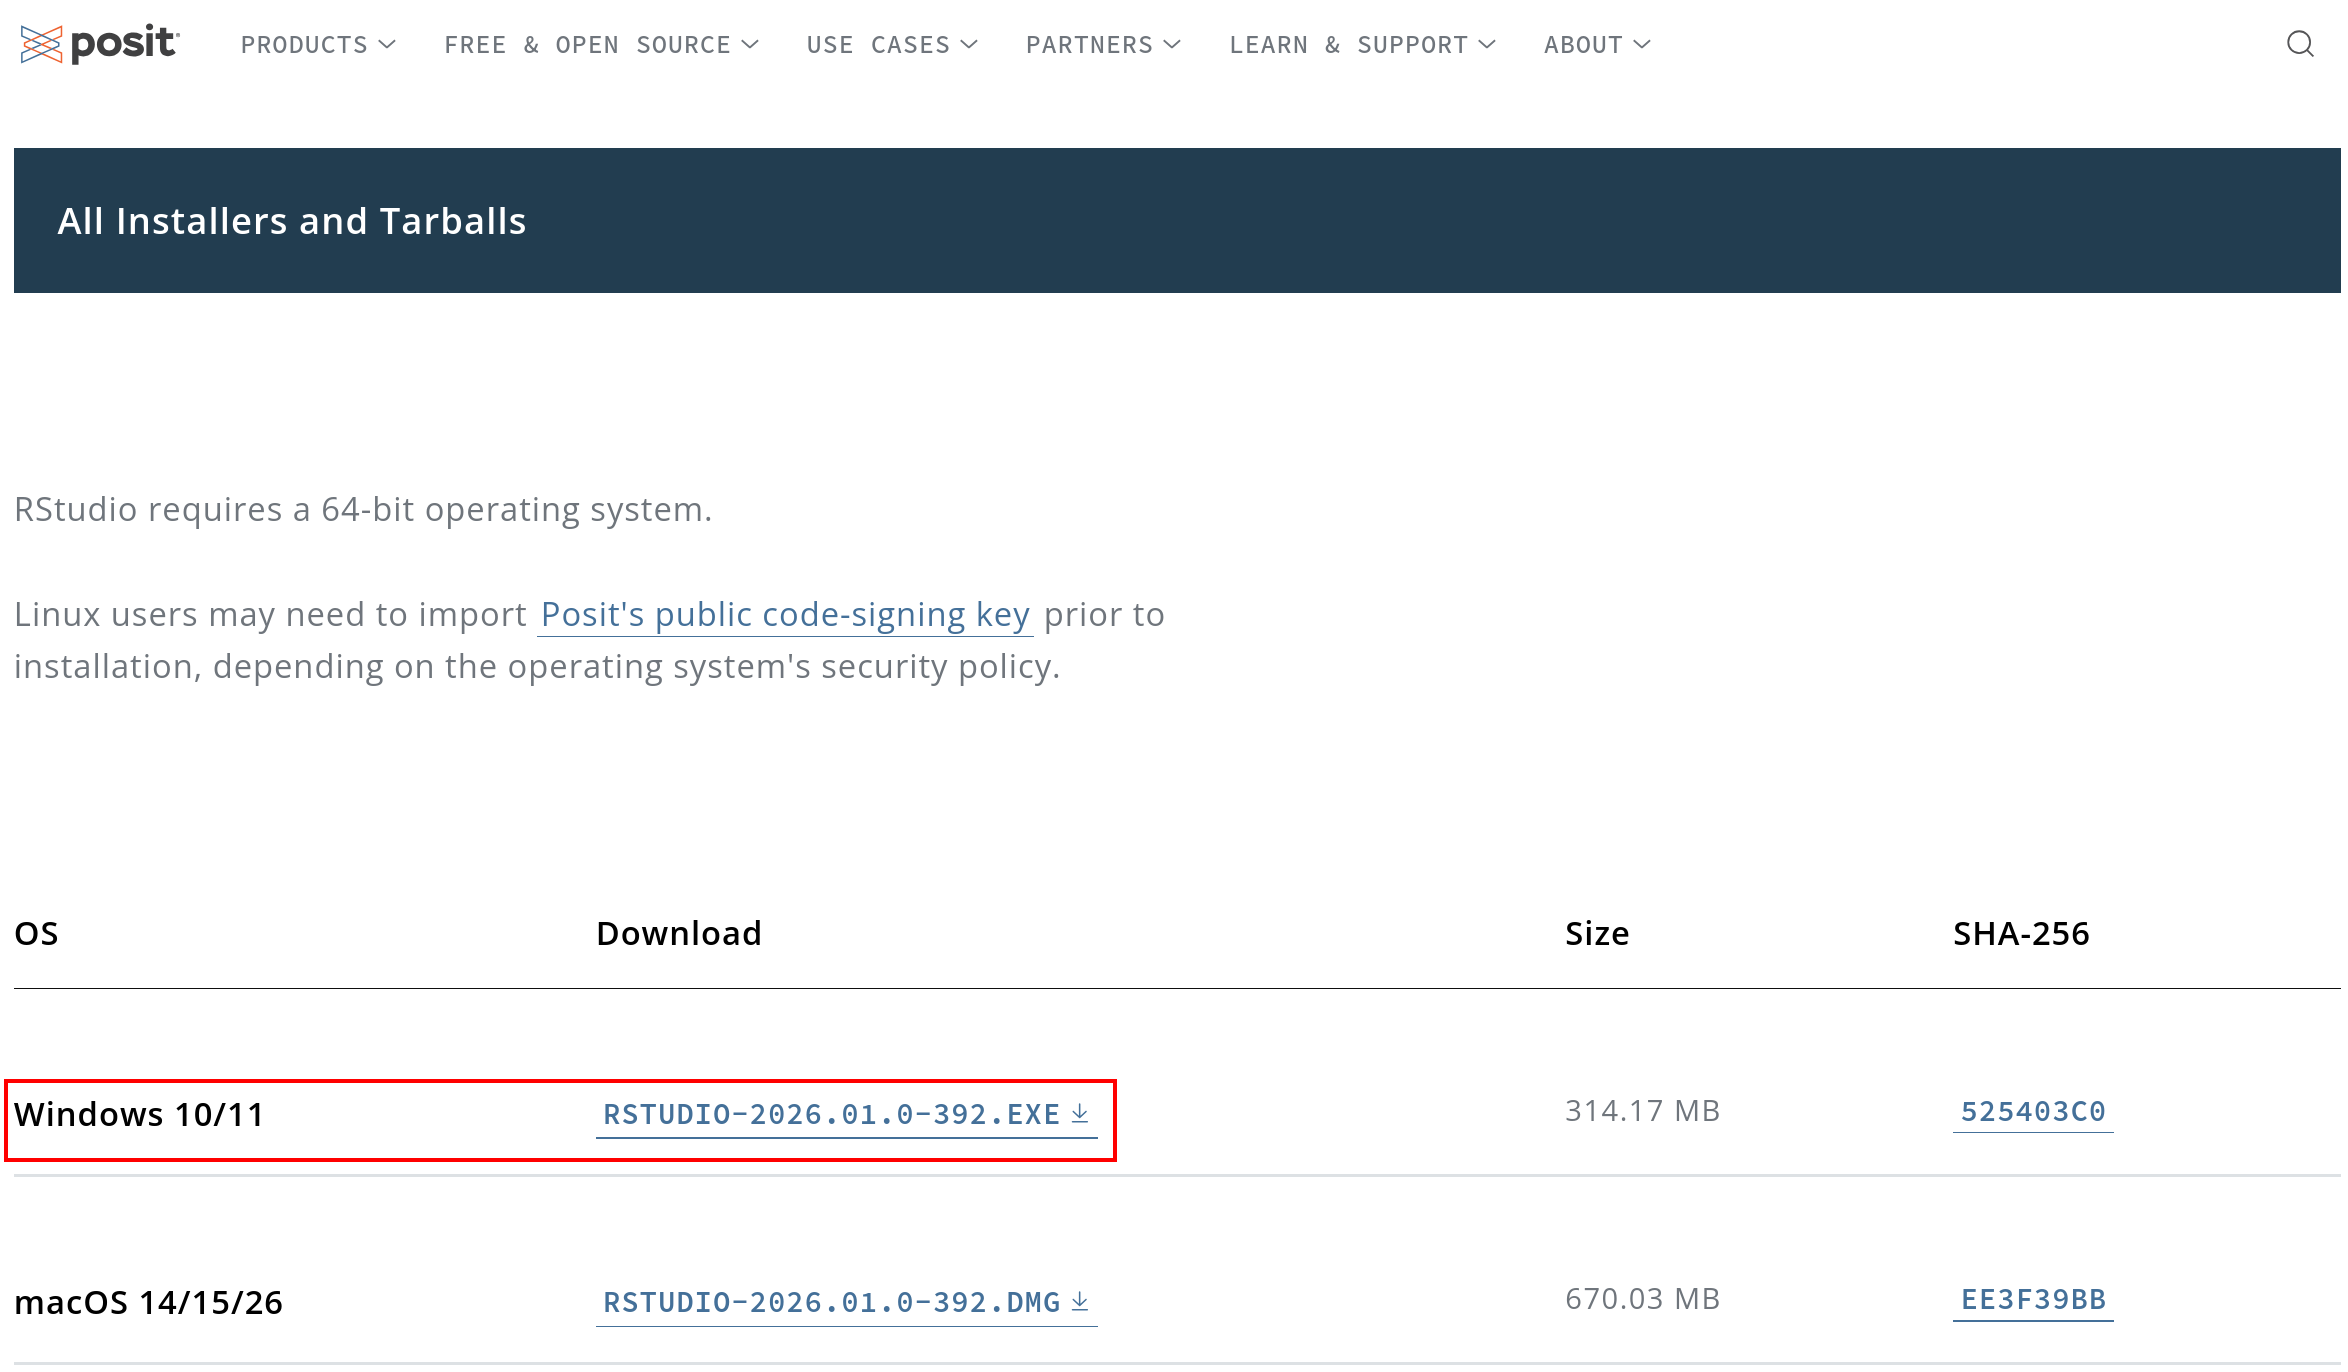Click the 525403C0 SHA-256 hash
Screen dimensions: 2348x1372
[x=2032, y=1111]
